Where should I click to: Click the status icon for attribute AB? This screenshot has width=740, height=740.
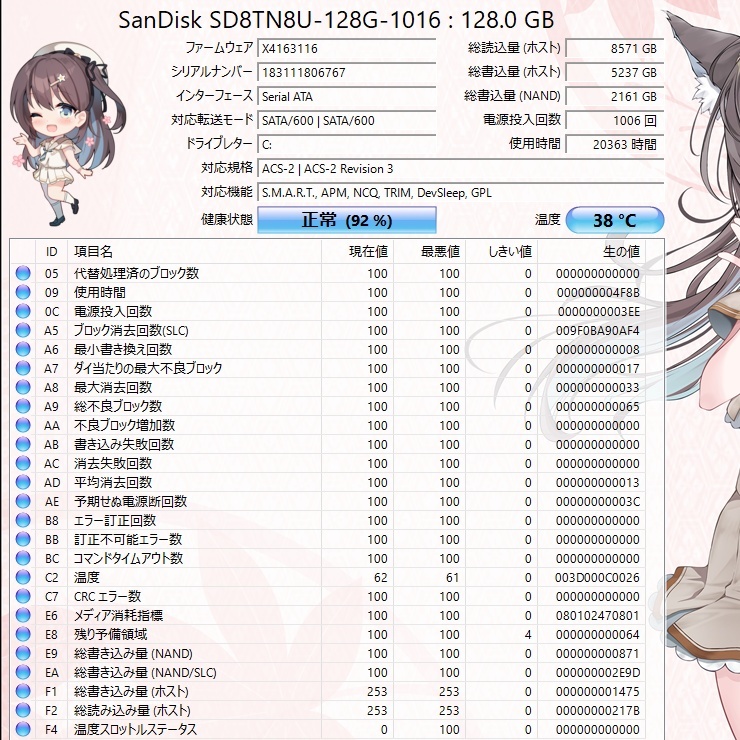(x=23, y=444)
